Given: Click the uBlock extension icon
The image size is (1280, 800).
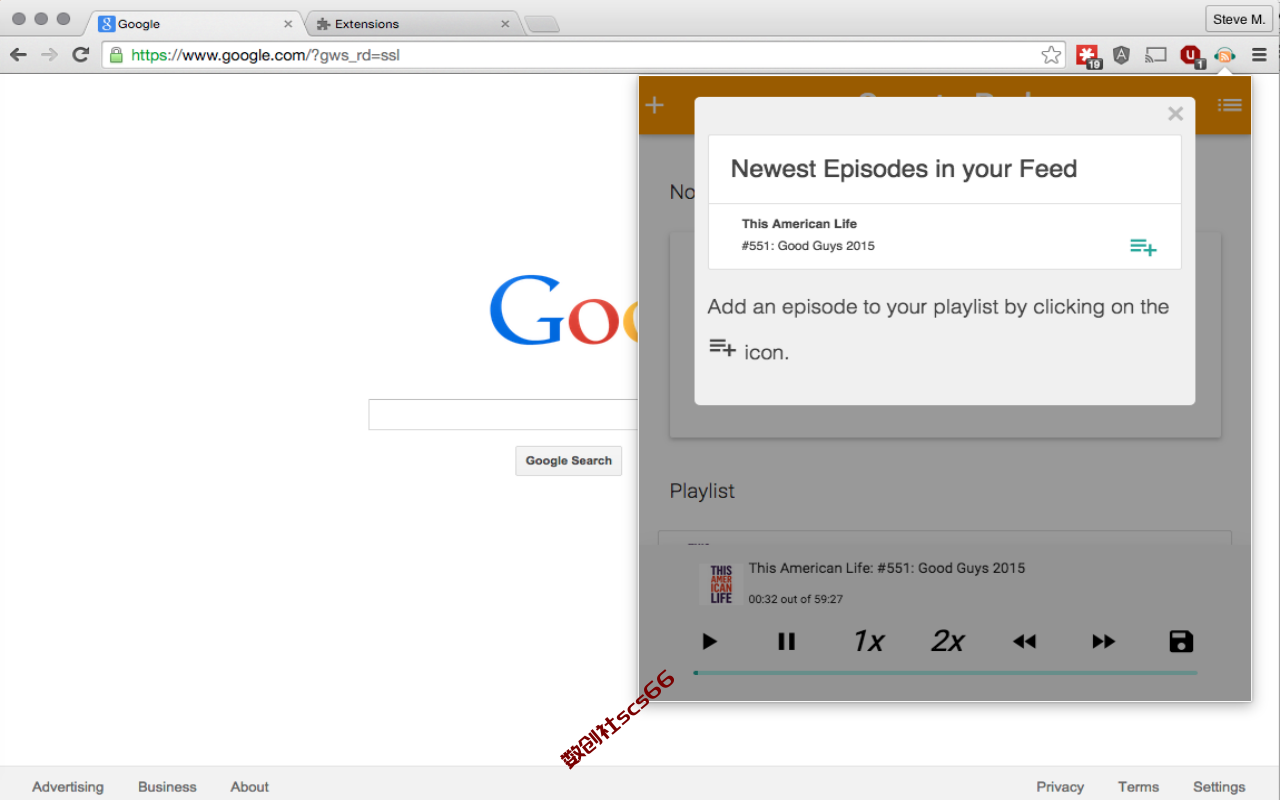Looking at the screenshot, I should [x=1191, y=56].
